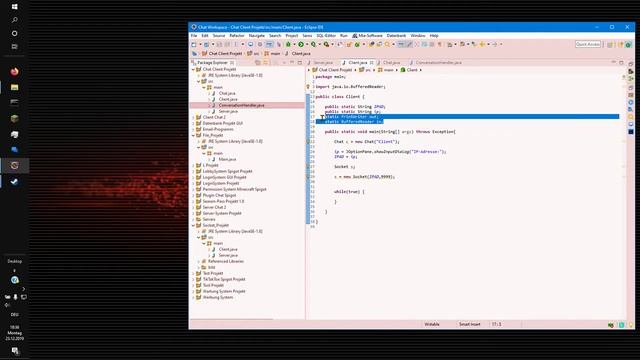Expand the Client Chat 2 project

[193, 117]
